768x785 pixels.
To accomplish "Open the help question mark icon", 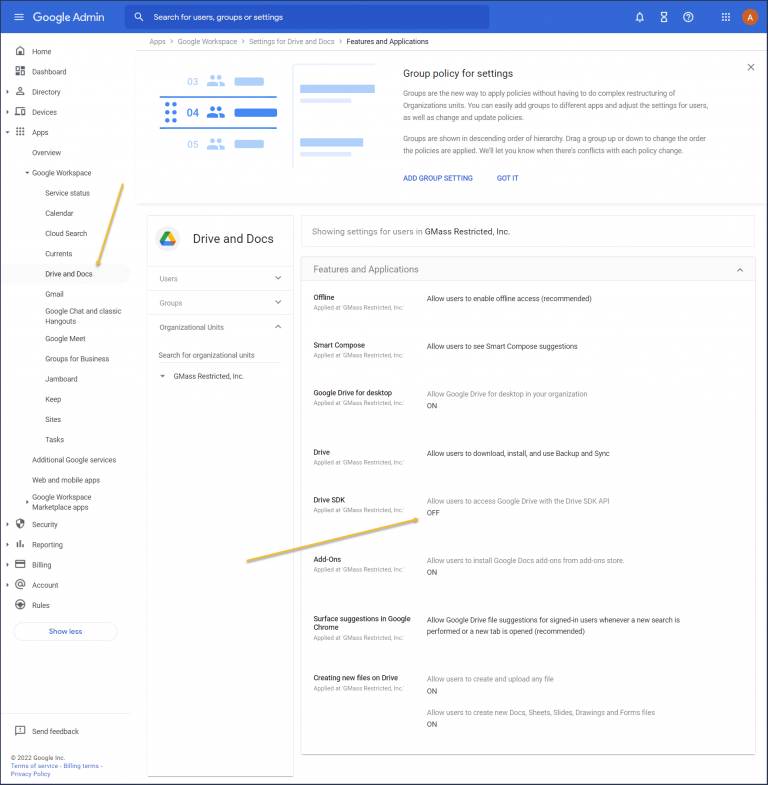I will (x=688, y=18).
